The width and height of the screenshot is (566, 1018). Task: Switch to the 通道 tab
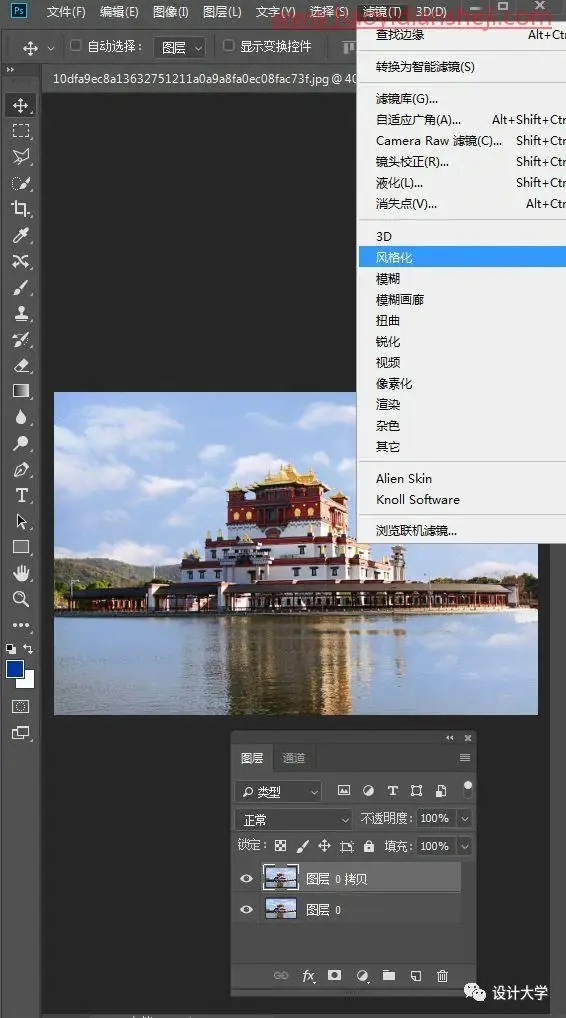pyautogui.click(x=293, y=758)
